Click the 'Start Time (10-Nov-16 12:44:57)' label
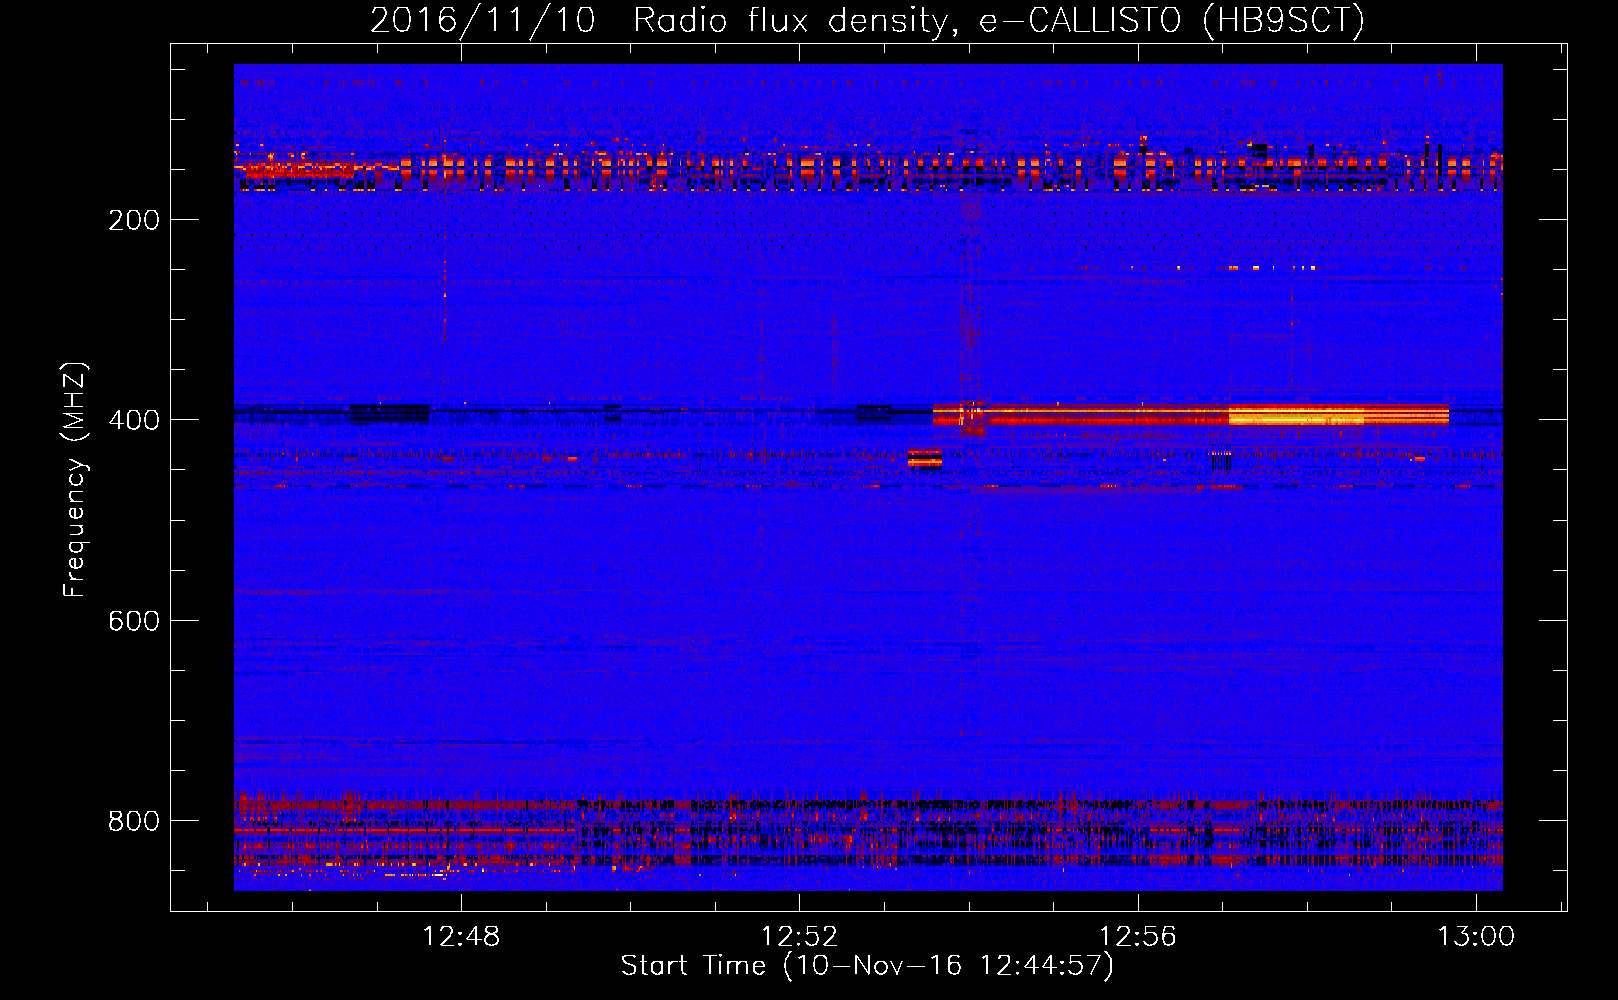The image size is (1618, 1000). pyautogui.click(x=867, y=966)
